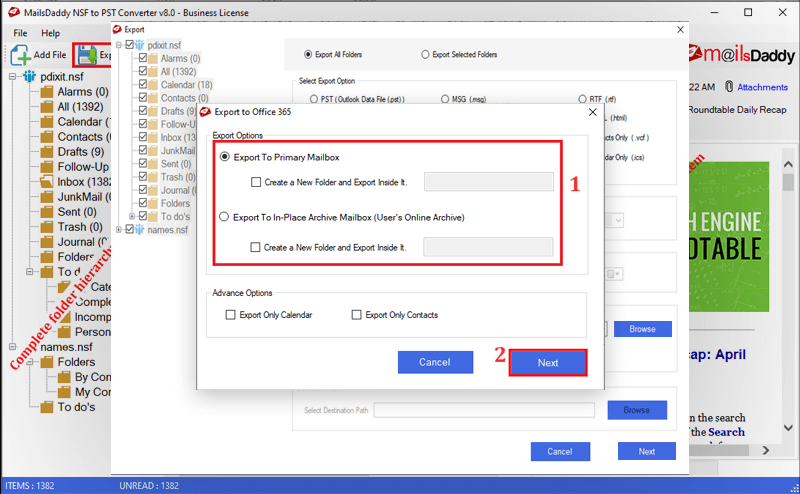Click the Trash (0) folder icon in main tree
This screenshot has width=800, height=494.
(x=47, y=227)
